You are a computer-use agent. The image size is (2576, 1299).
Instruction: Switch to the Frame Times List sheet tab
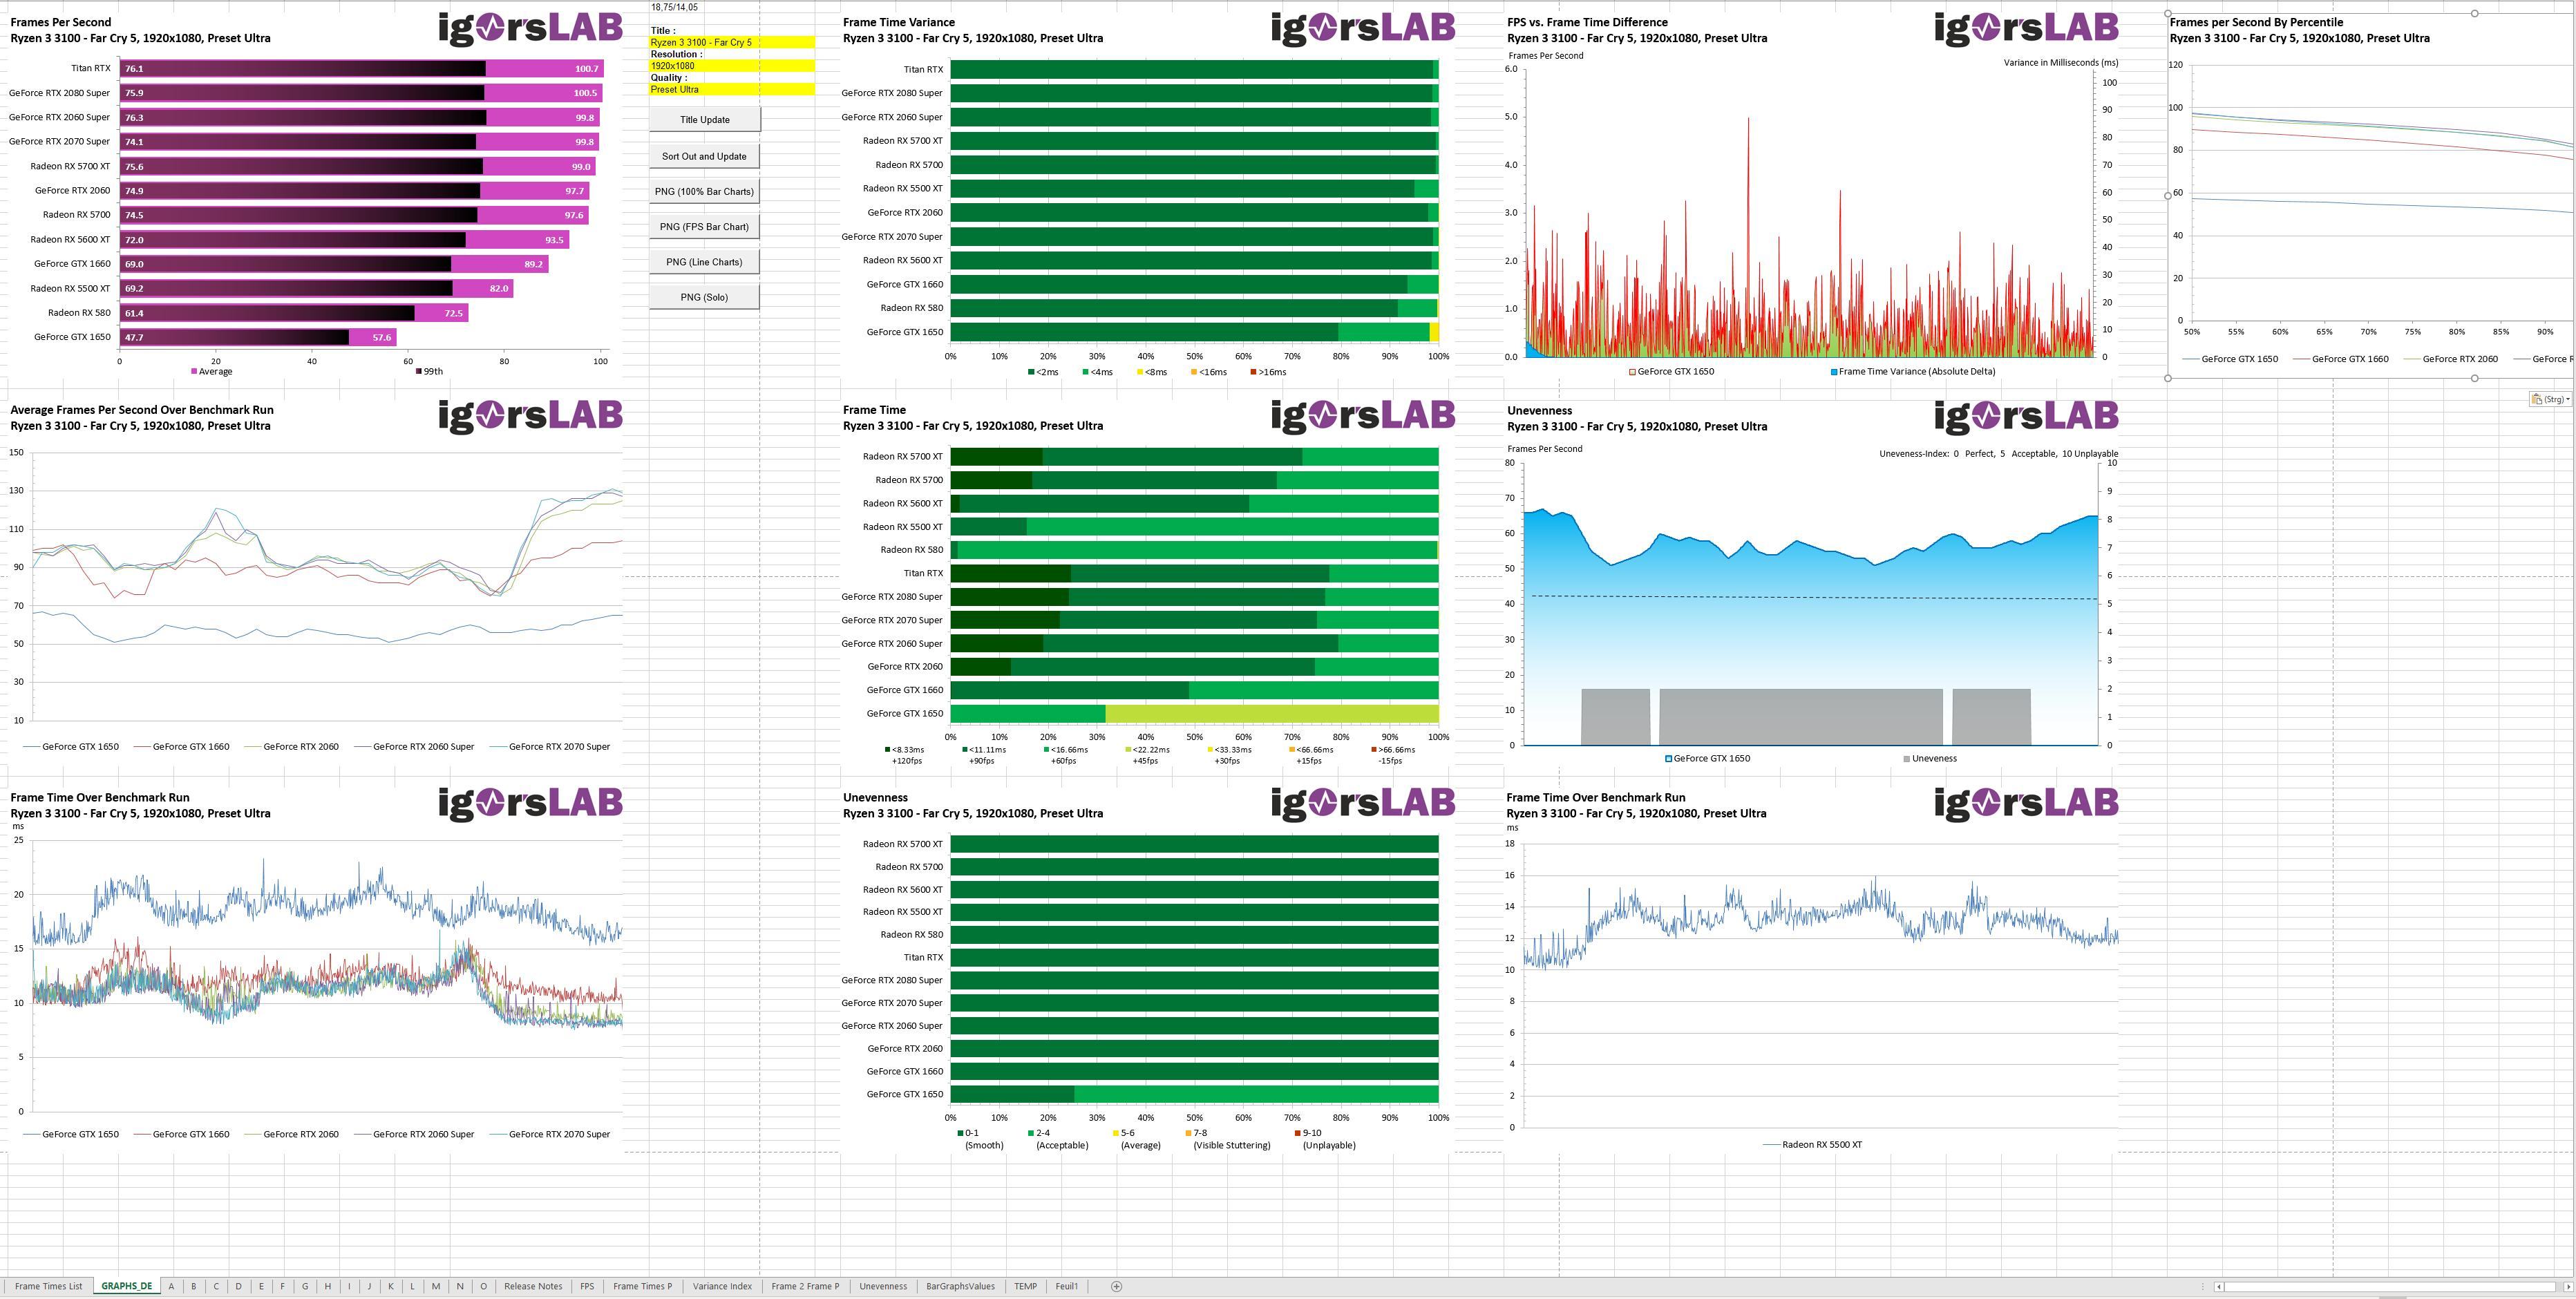point(48,1286)
